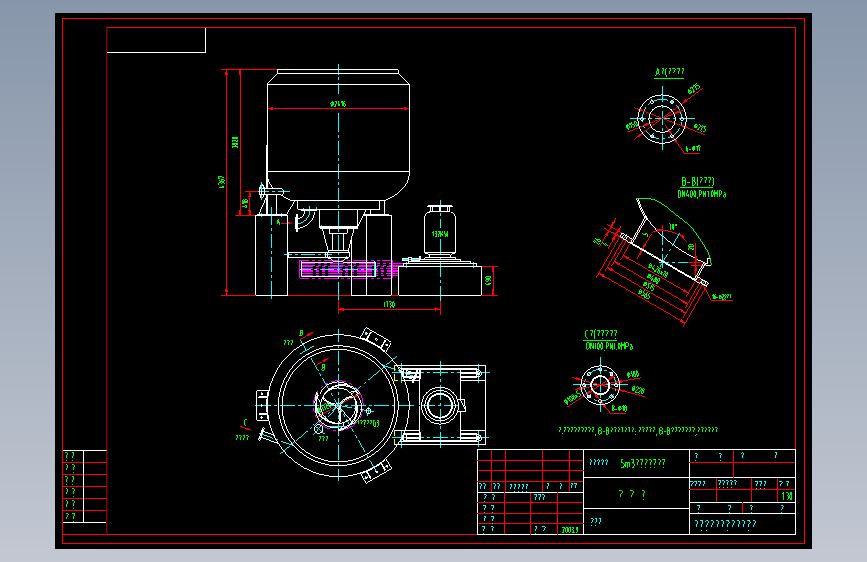
Task: Click the magenta coupling in elevation view
Action: [346, 269]
